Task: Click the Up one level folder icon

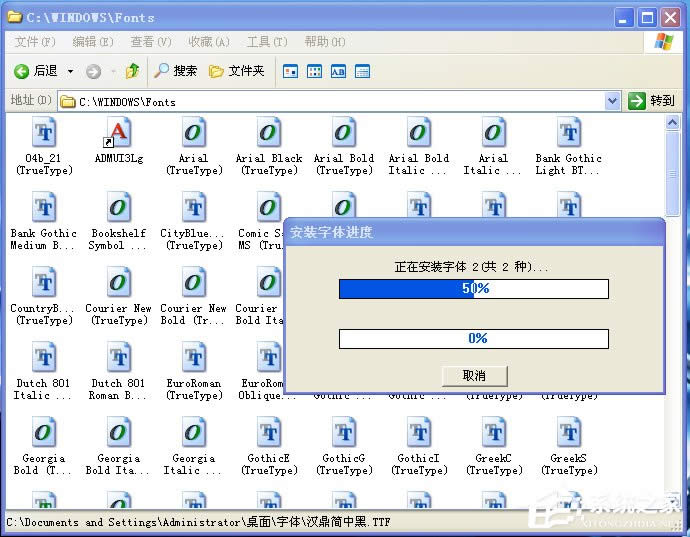Action: tap(132, 71)
